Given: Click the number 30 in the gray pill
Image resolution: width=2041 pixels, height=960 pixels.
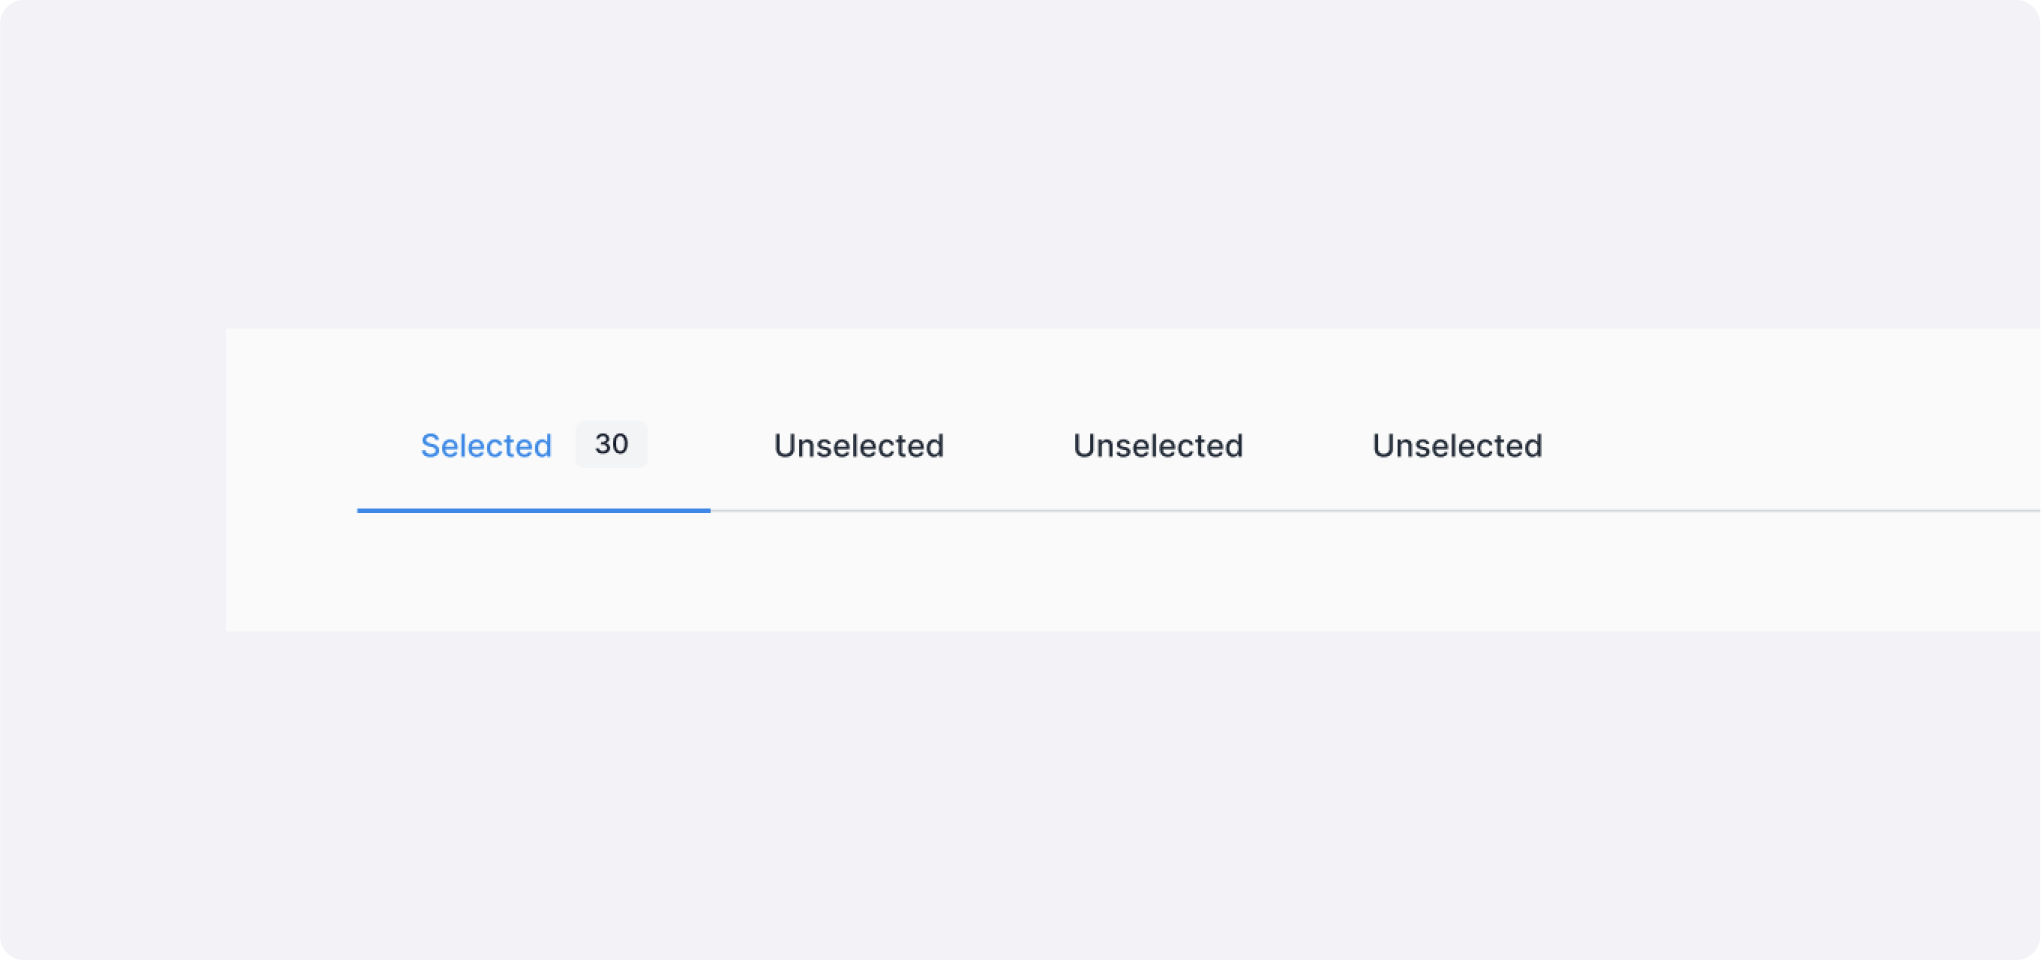Looking at the screenshot, I should 611,444.
